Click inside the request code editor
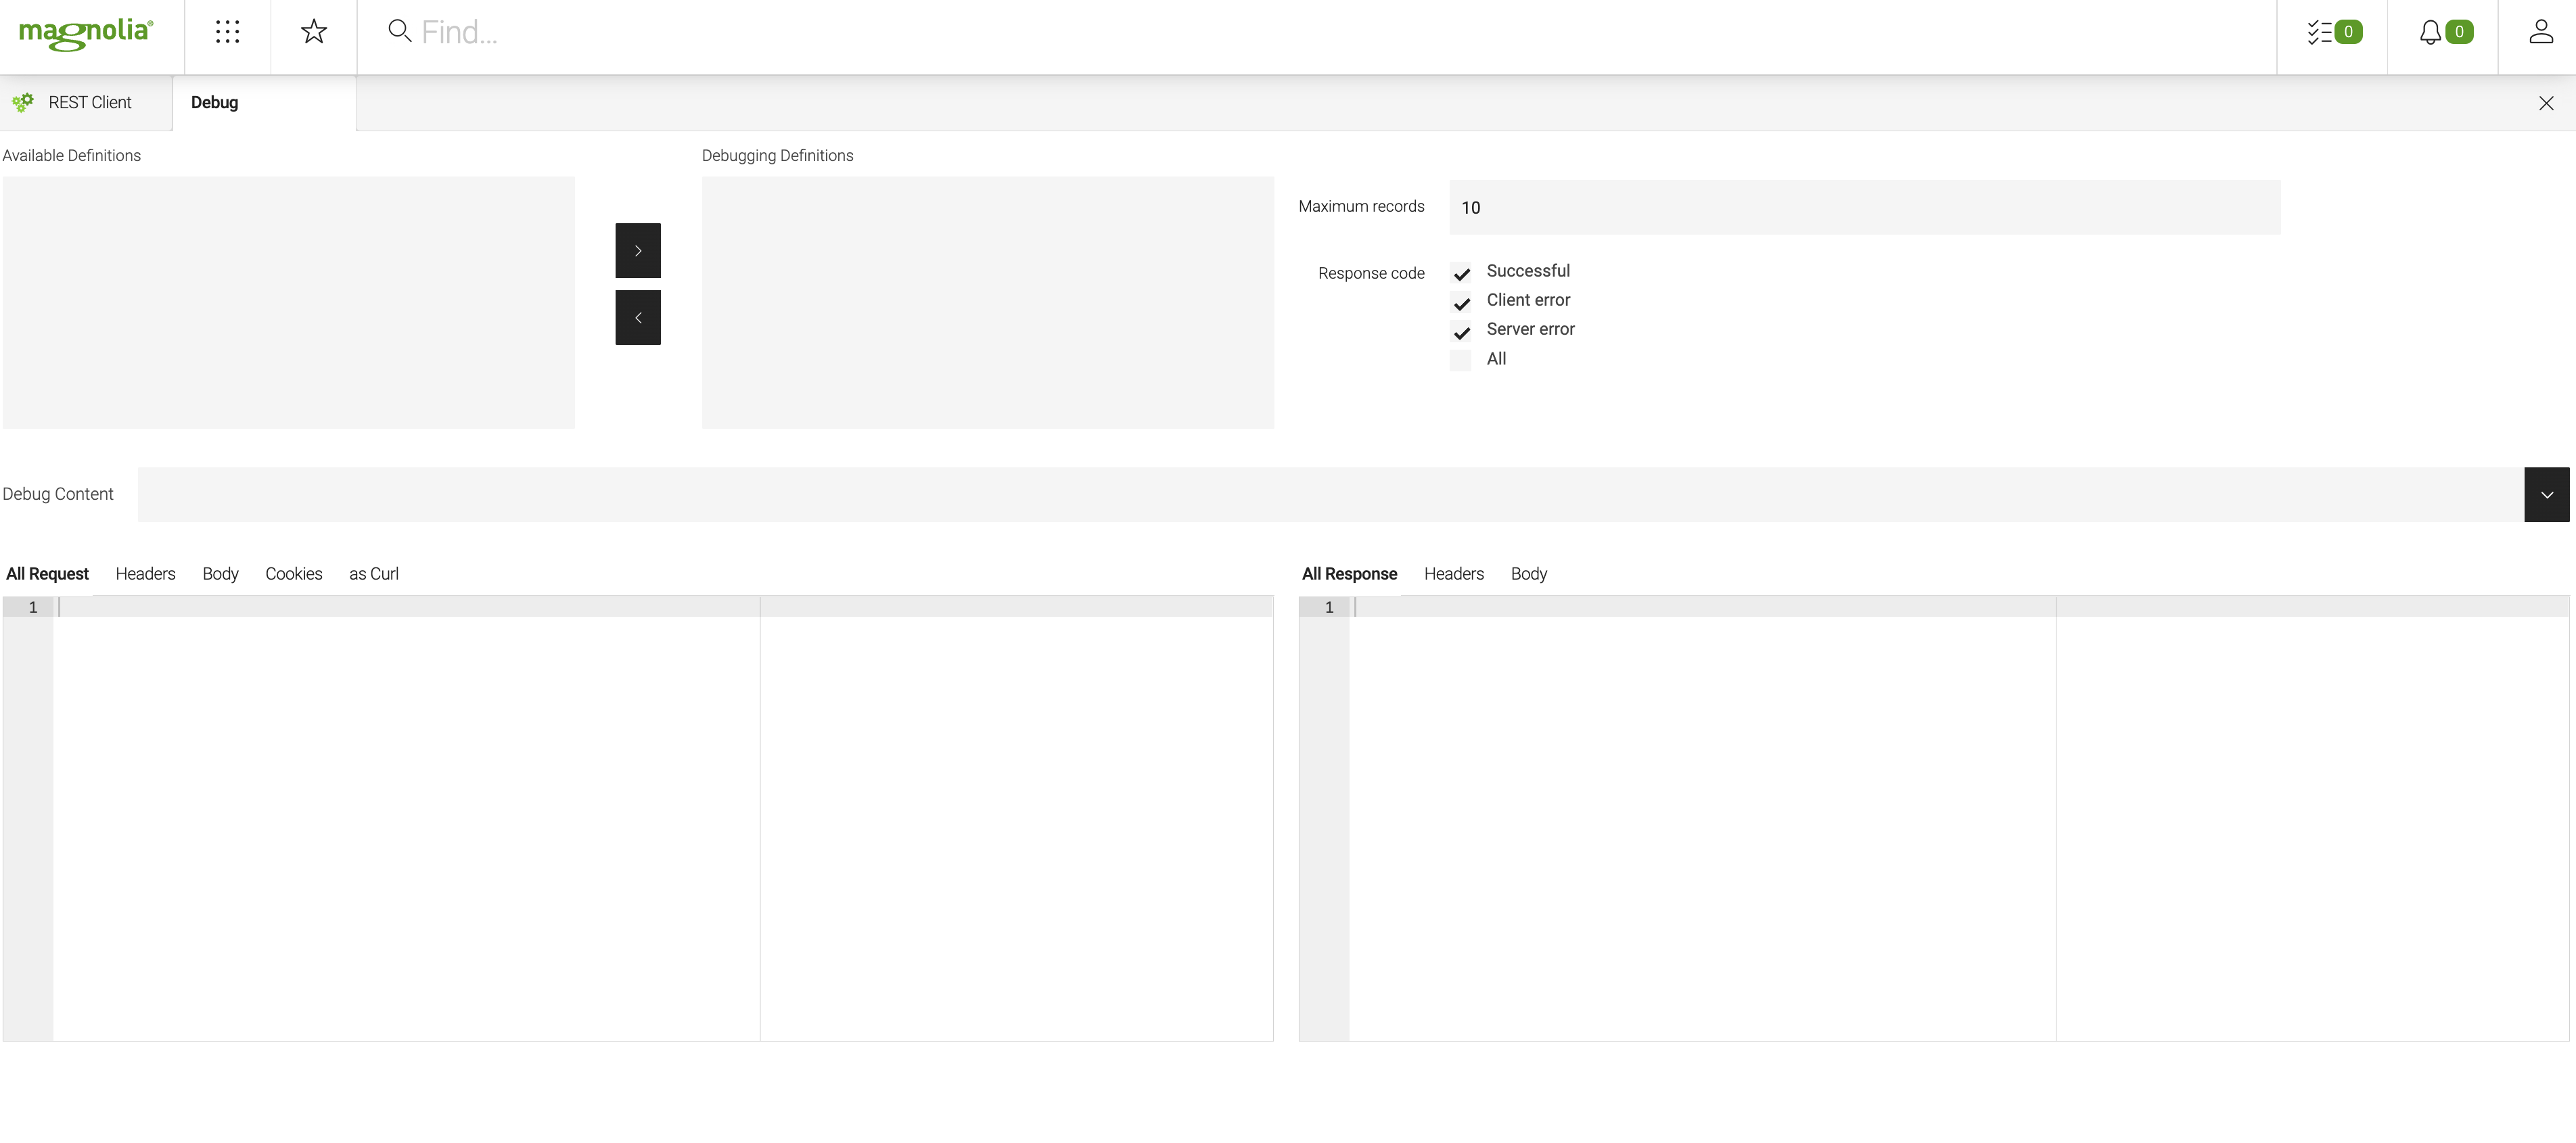Image resolution: width=2576 pixels, height=1143 pixels. [637, 819]
